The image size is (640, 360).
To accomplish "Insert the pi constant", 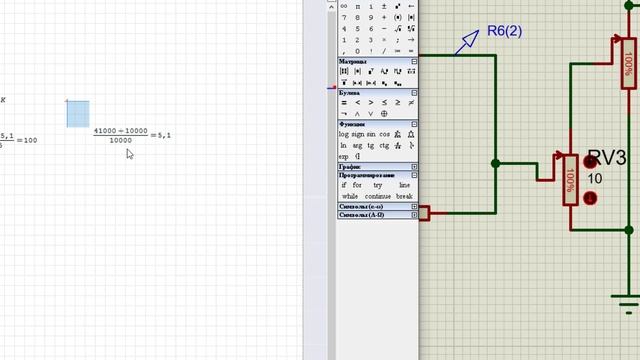I will tap(358, 7).
